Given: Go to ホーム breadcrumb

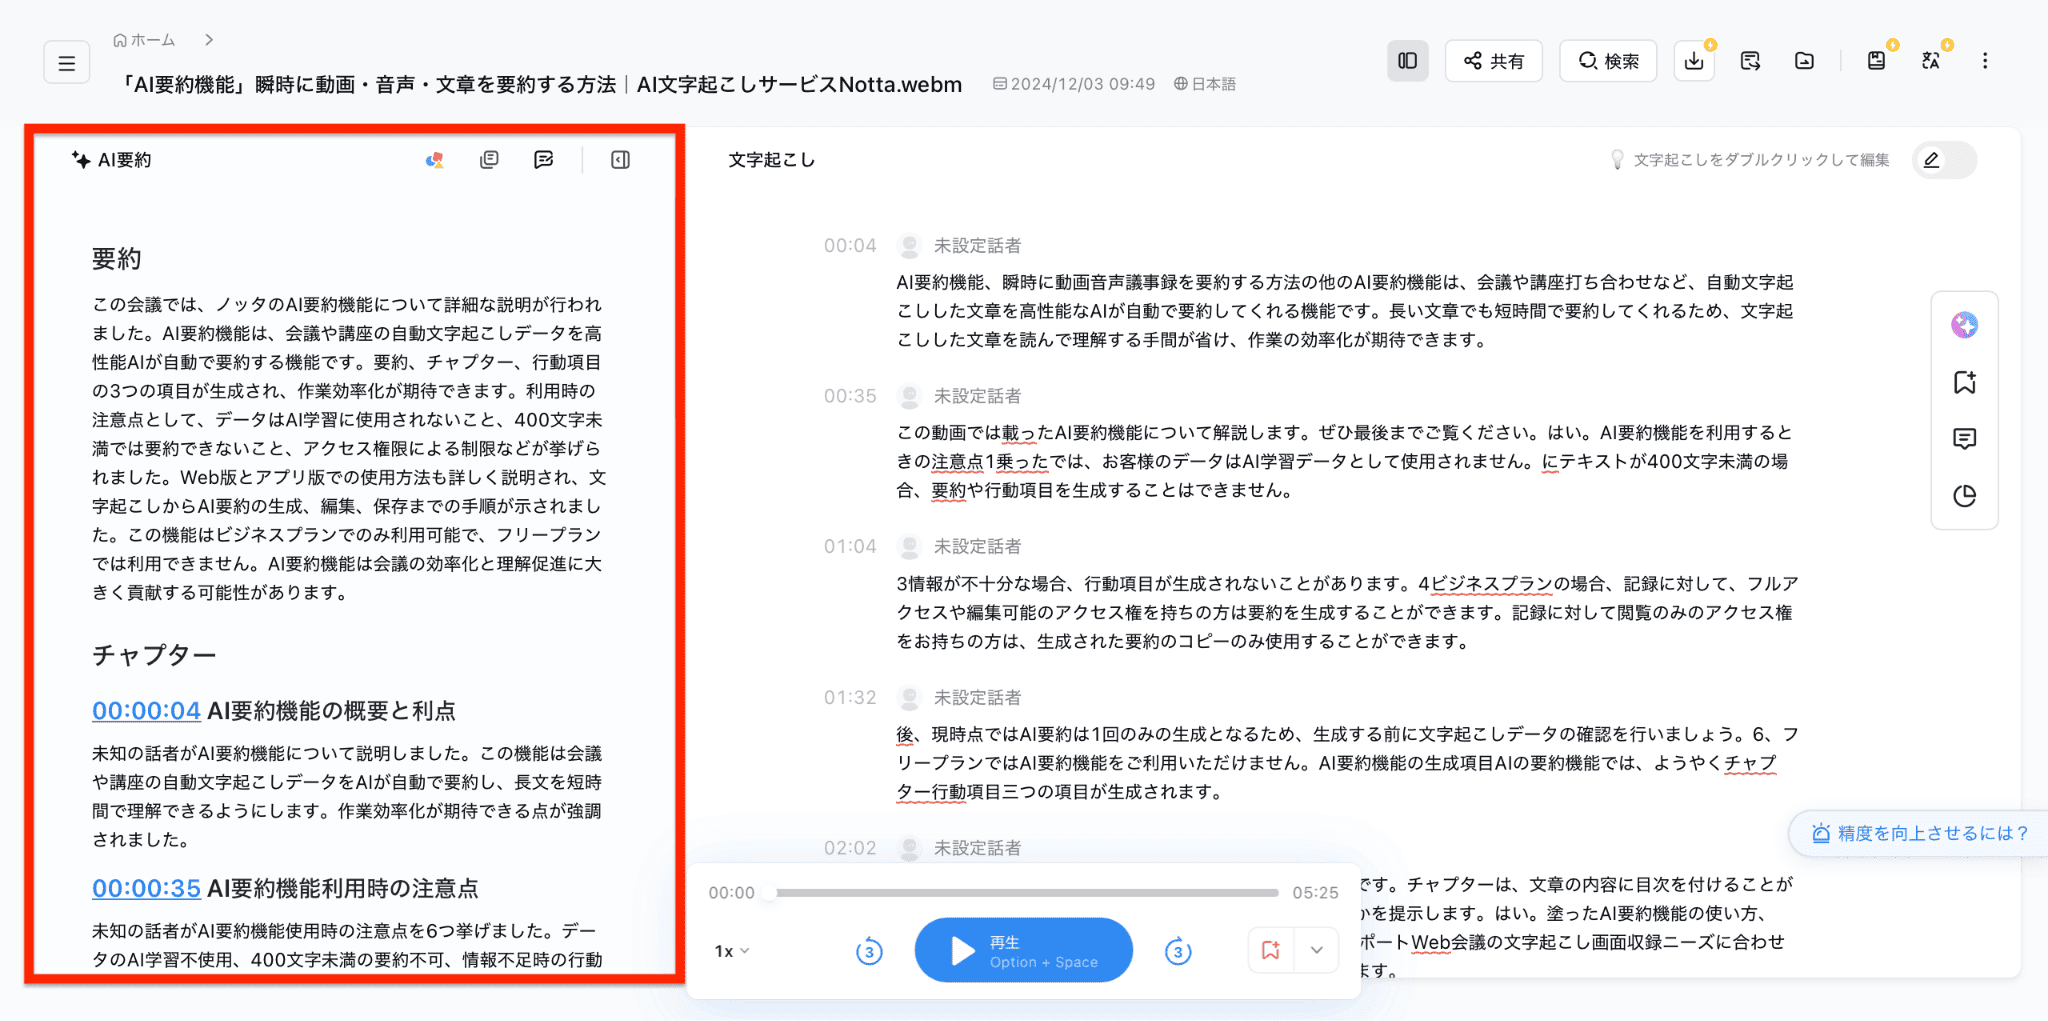Looking at the screenshot, I should [145, 40].
